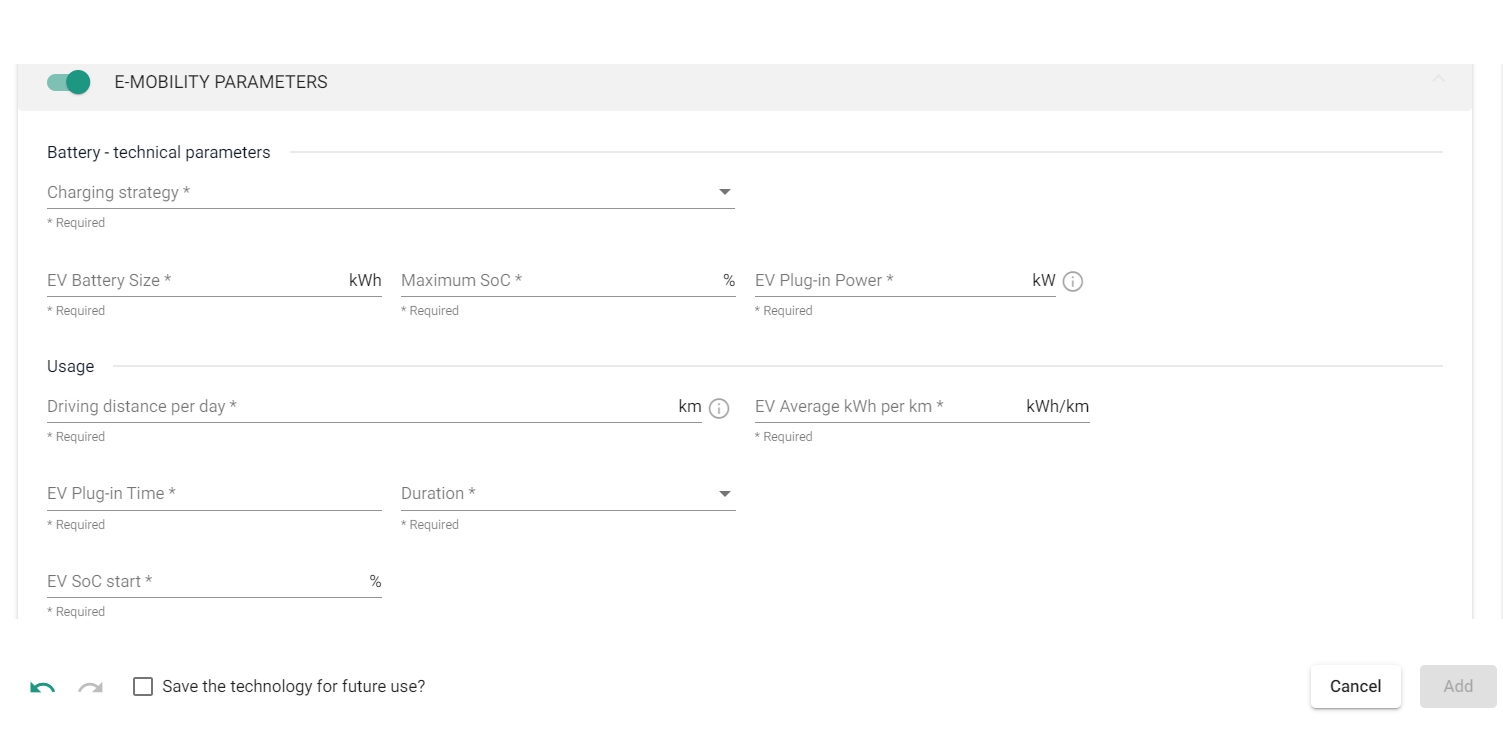The width and height of the screenshot is (1503, 730).
Task: Click info icon next to EV Plug-in Power
Action: [x=1072, y=282]
